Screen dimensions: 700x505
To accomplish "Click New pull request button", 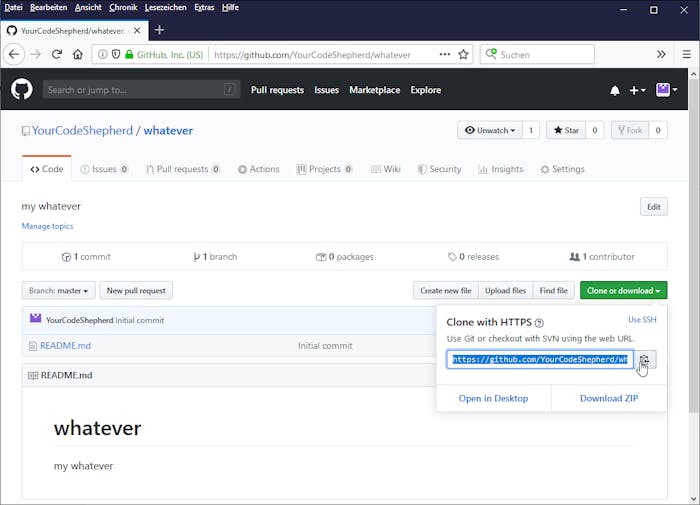I will 136,291.
